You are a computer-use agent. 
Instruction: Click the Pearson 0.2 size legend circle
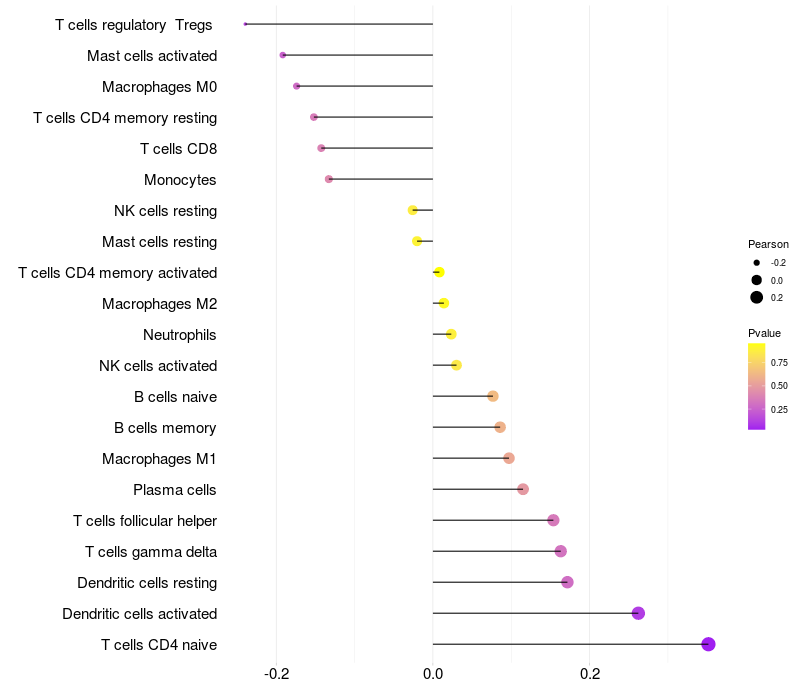point(757,297)
